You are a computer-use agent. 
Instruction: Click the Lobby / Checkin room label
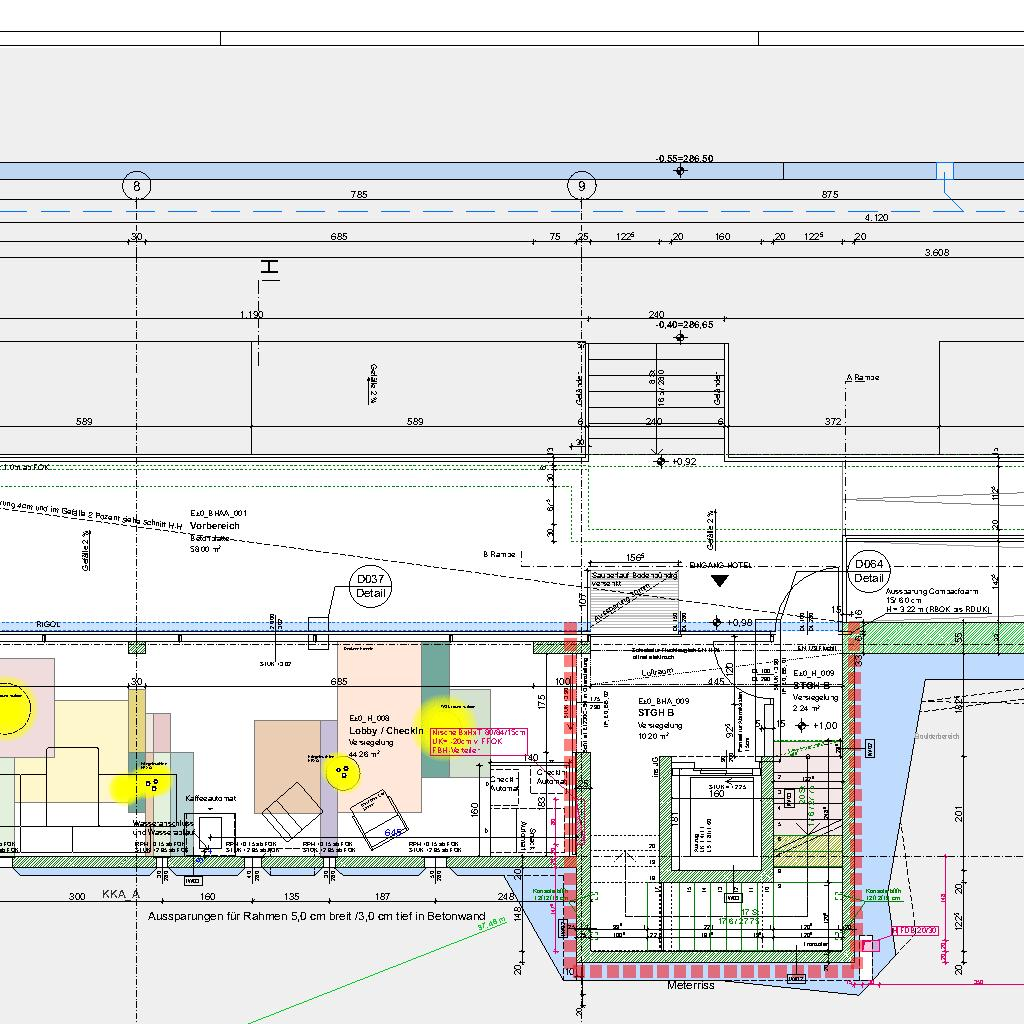click(386, 731)
